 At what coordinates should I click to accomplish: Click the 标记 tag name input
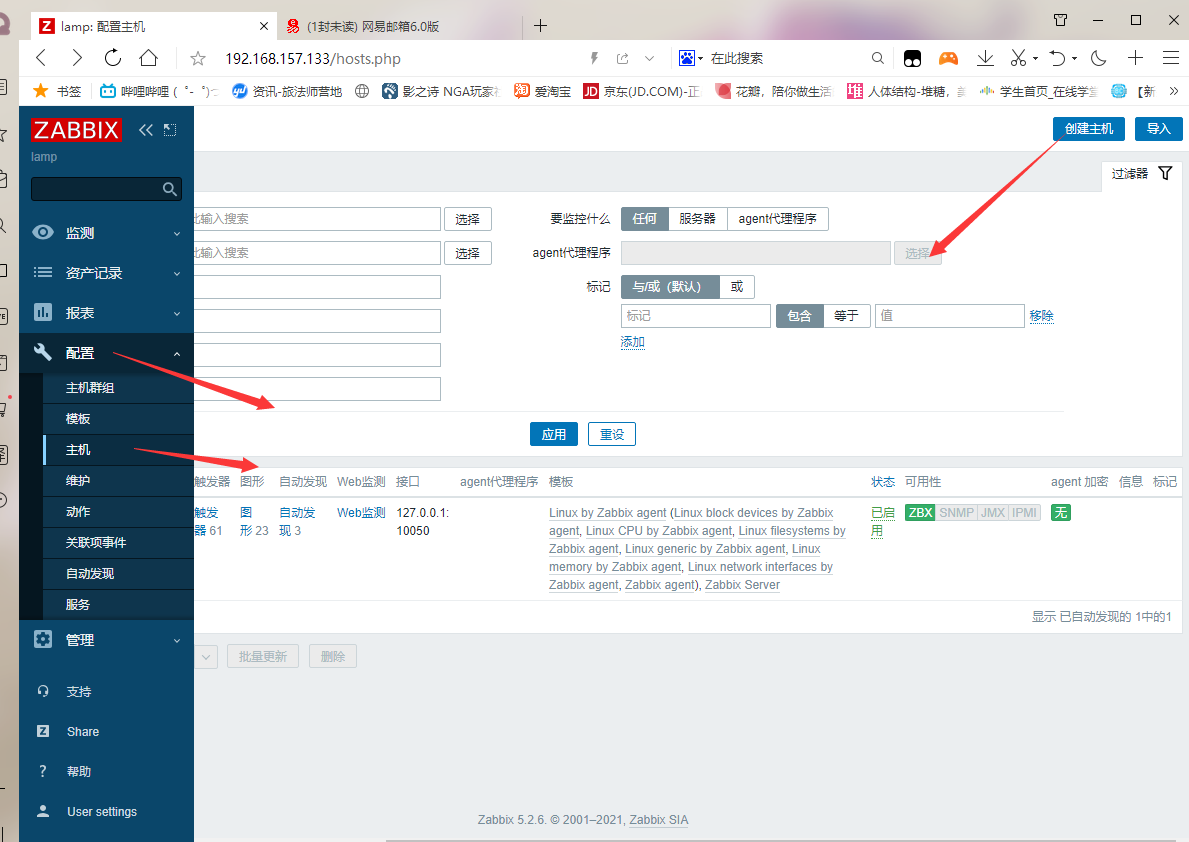[x=696, y=316]
